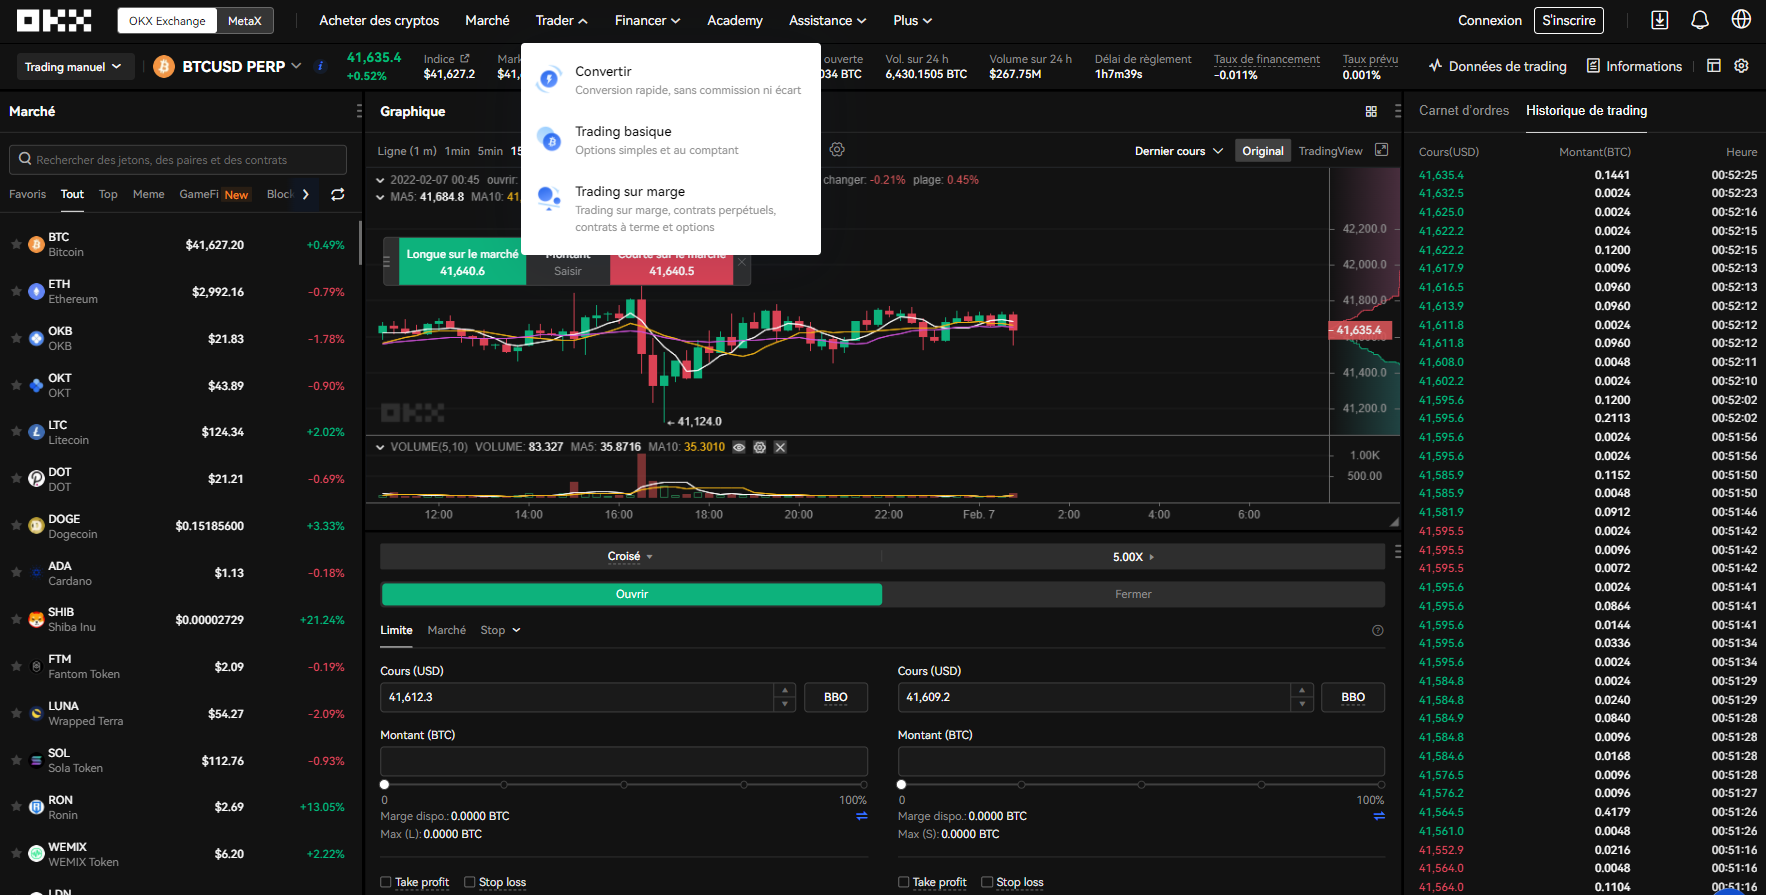Swap units for sell-side margin
This screenshot has width=1766, height=895.
[1379, 816]
